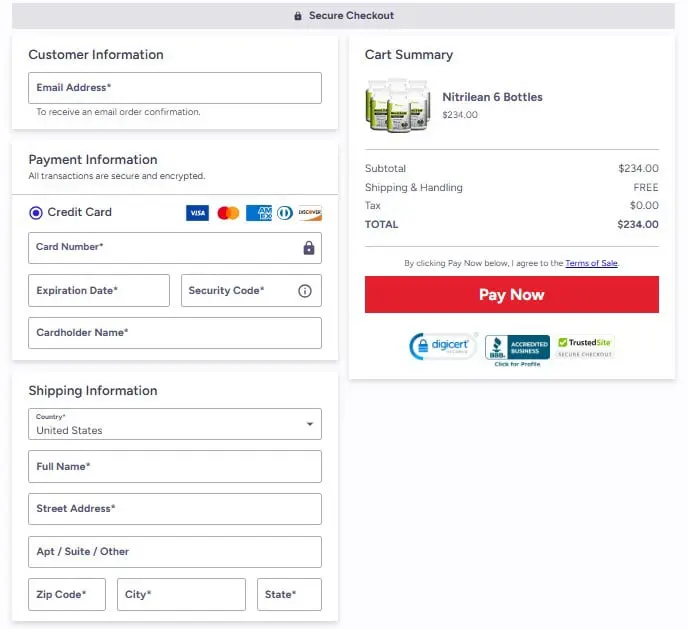Viewport: 688px width, 629px height.
Task: Click the Visa card icon
Action: tap(197, 213)
